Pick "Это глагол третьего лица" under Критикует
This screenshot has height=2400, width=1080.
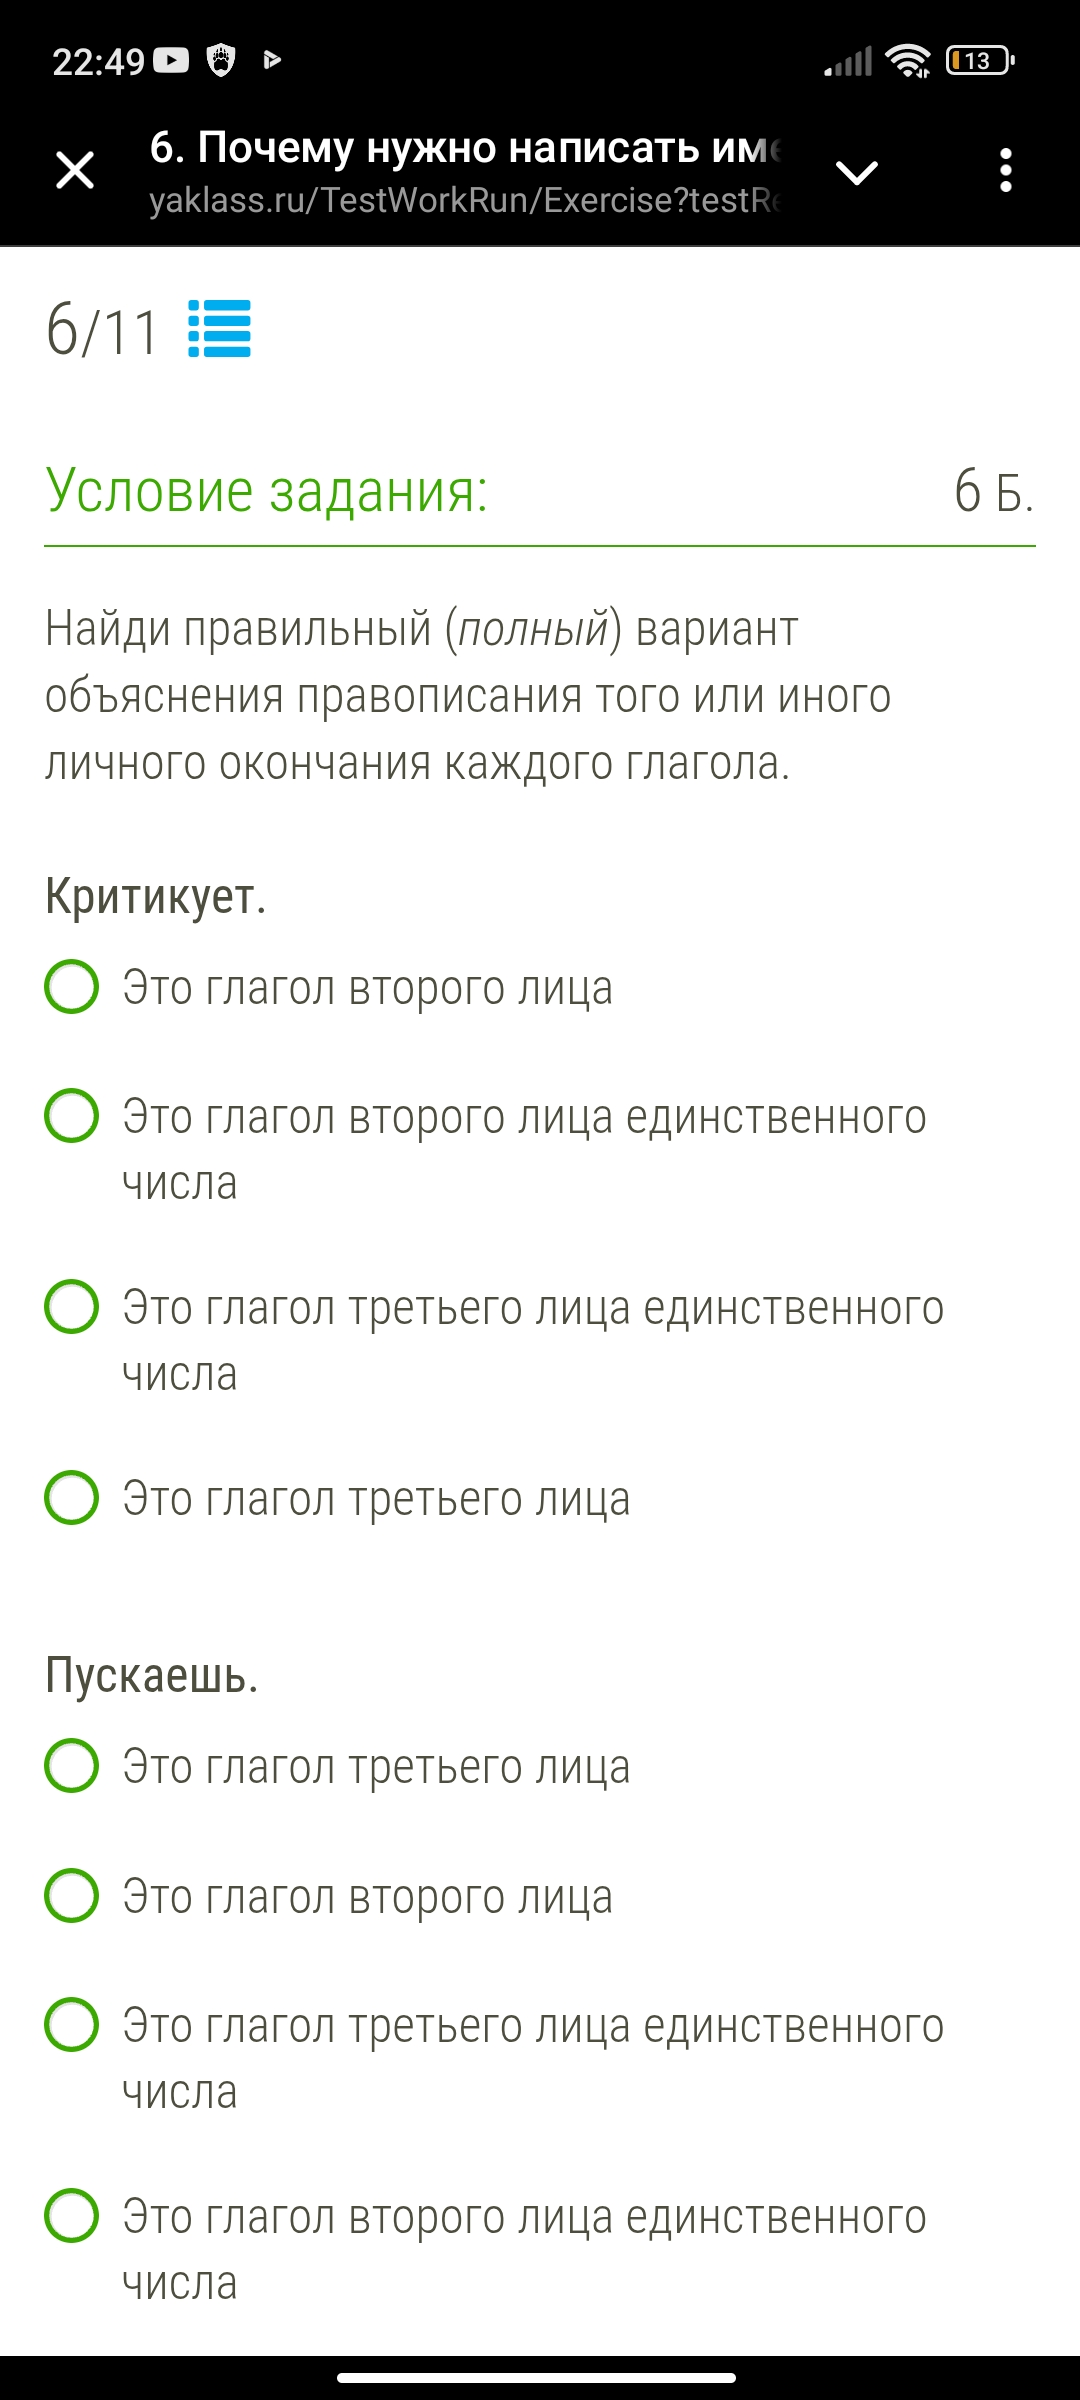point(72,1498)
